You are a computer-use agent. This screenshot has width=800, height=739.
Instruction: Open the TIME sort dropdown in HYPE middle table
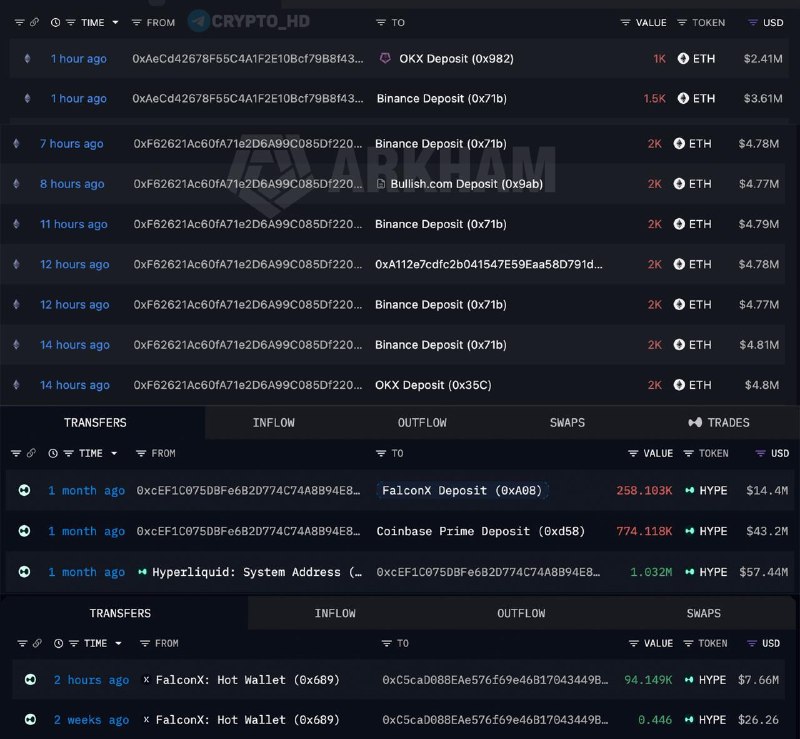[x=114, y=453]
